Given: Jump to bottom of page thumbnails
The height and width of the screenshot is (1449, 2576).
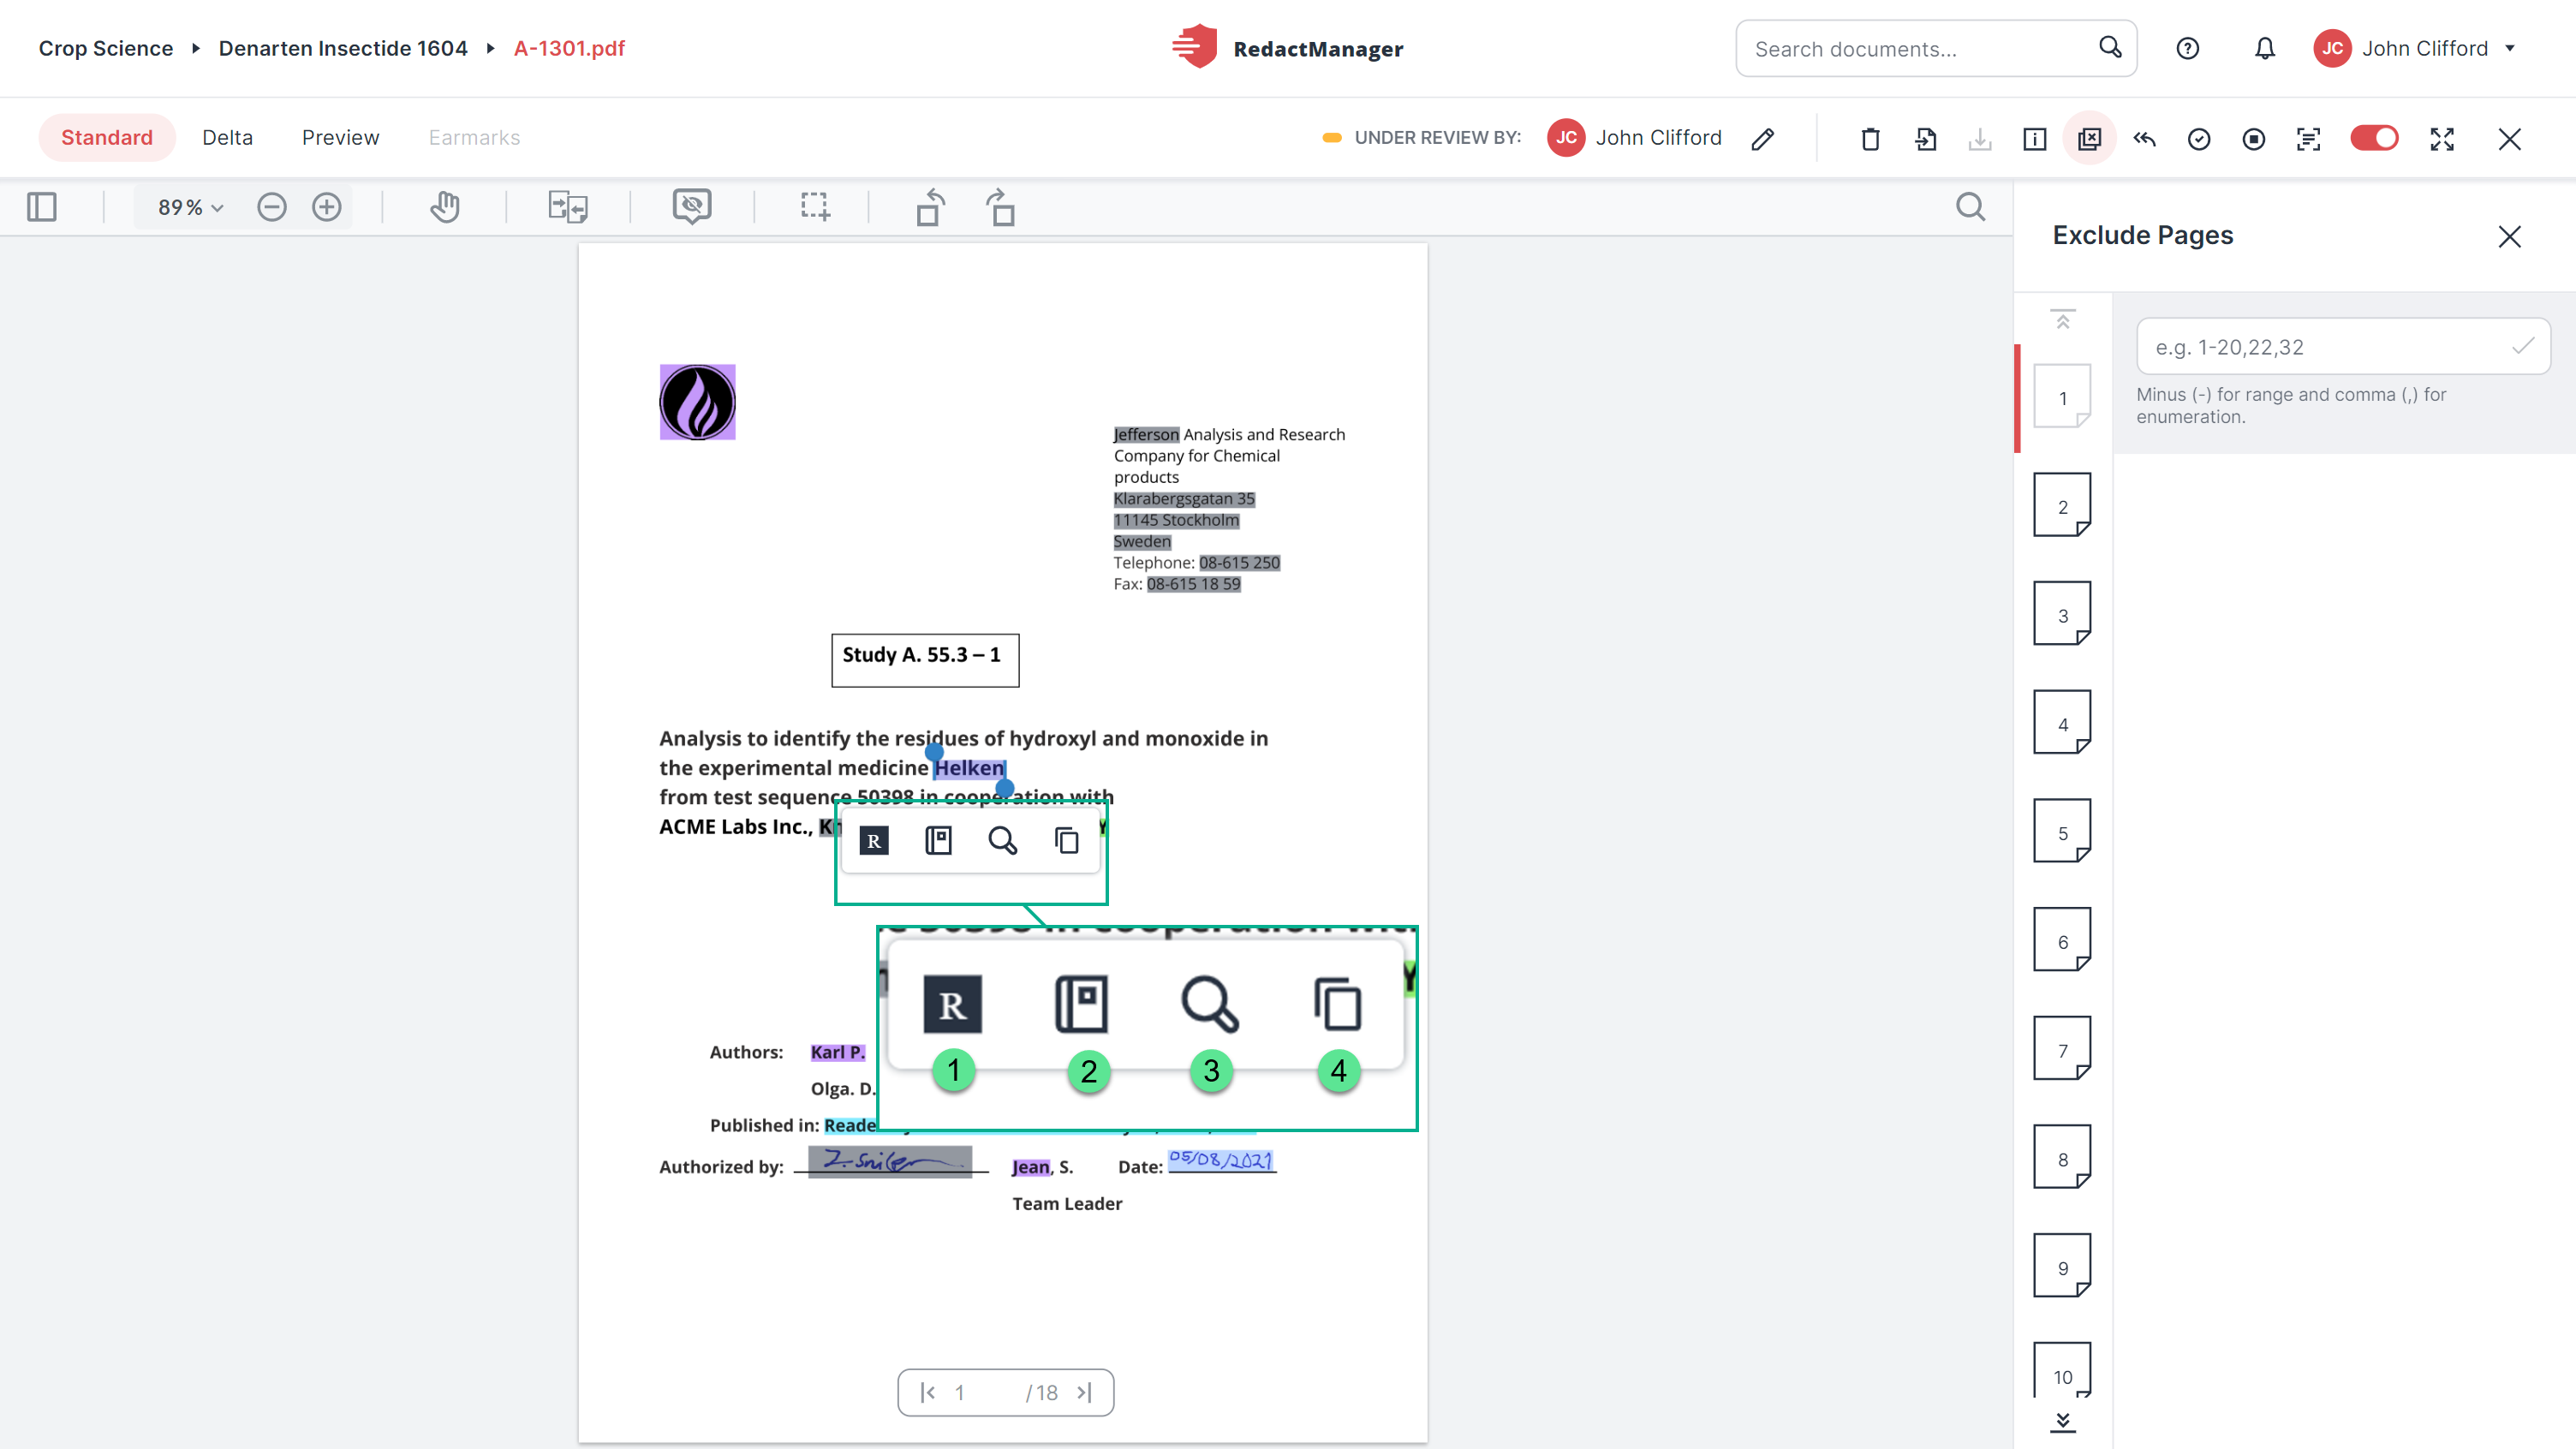Looking at the screenshot, I should click(x=2062, y=1421).
